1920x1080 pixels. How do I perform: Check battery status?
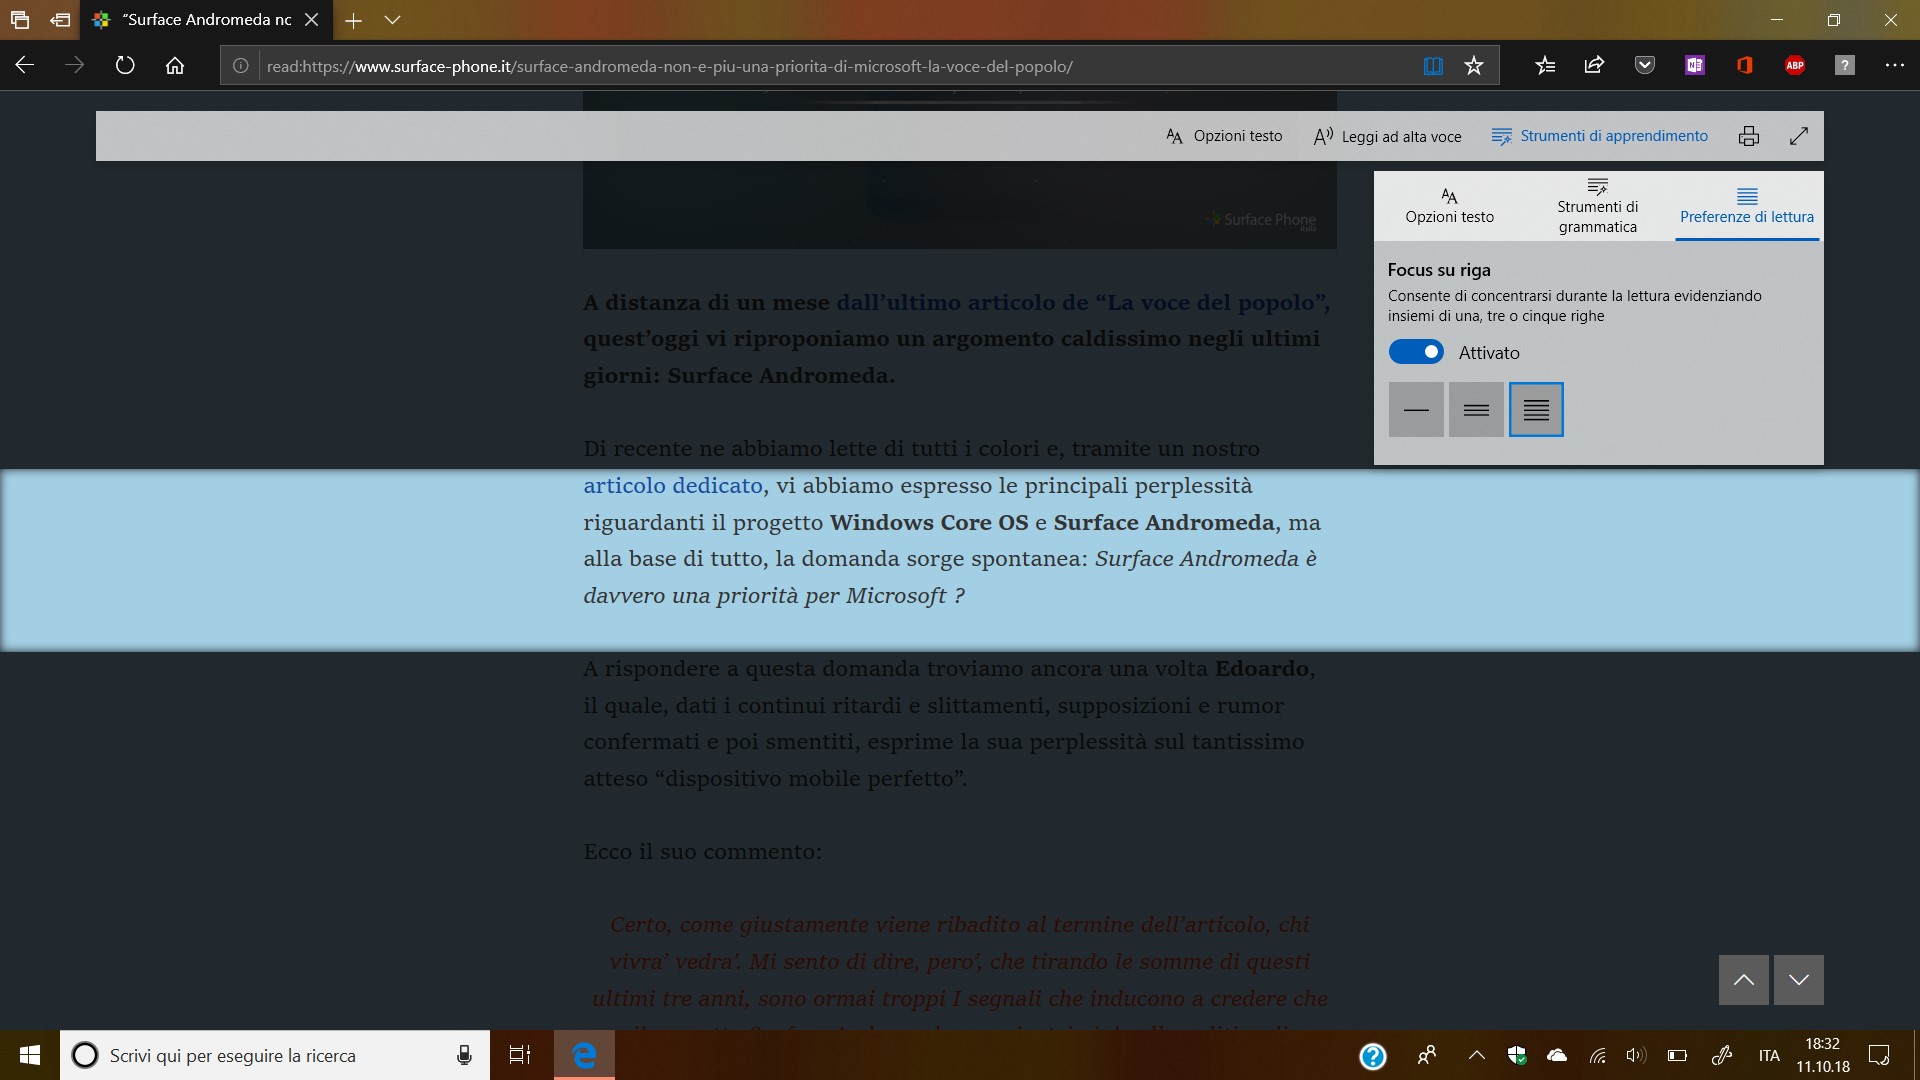coord(1677,1055)
